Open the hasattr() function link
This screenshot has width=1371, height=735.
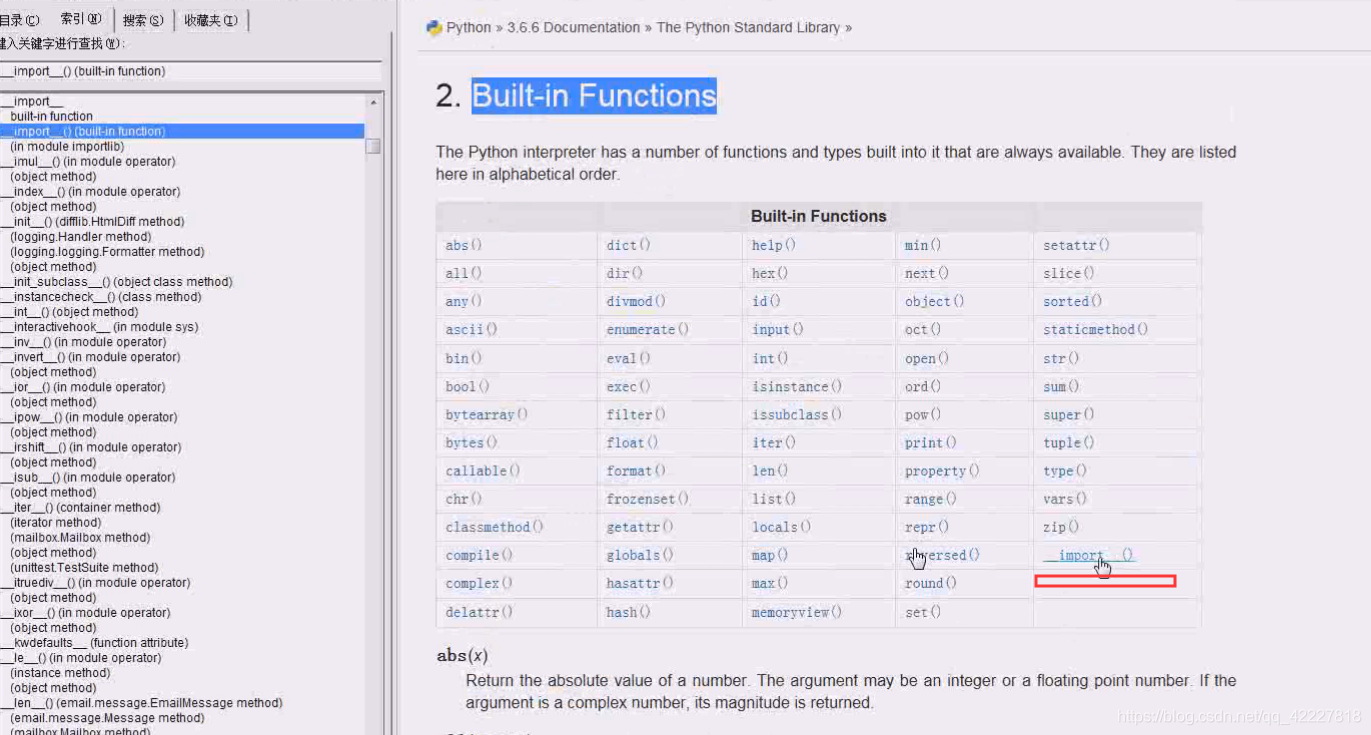pyautogui.click(x=640, y=583)
